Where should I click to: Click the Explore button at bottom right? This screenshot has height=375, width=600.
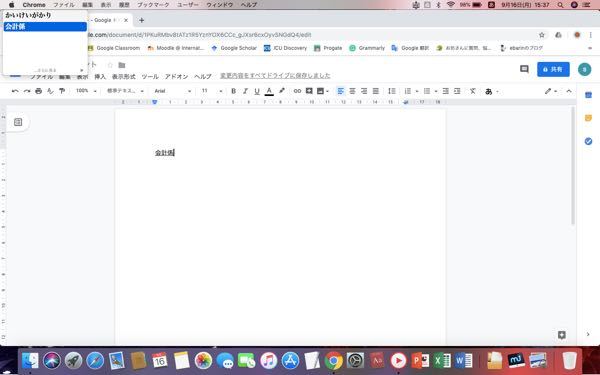pyautogui.click(x=561, y=335)
